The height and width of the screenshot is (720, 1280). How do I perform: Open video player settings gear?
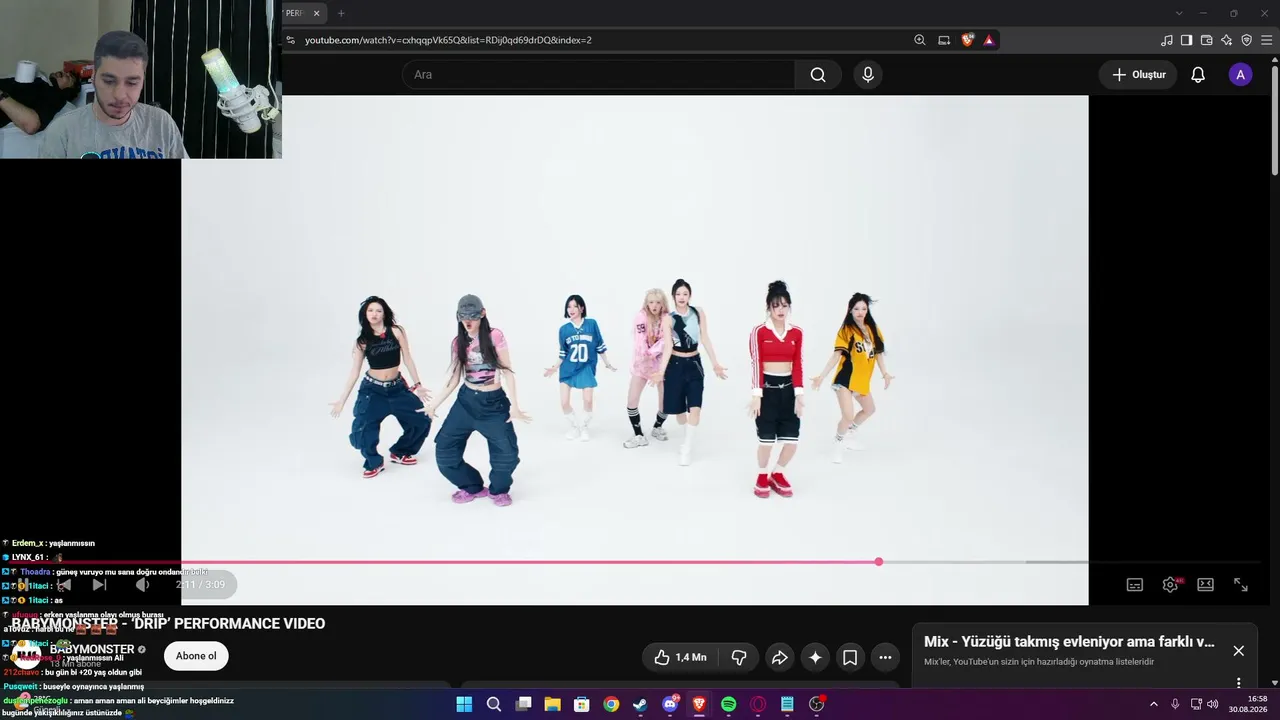click(1170, 585)
